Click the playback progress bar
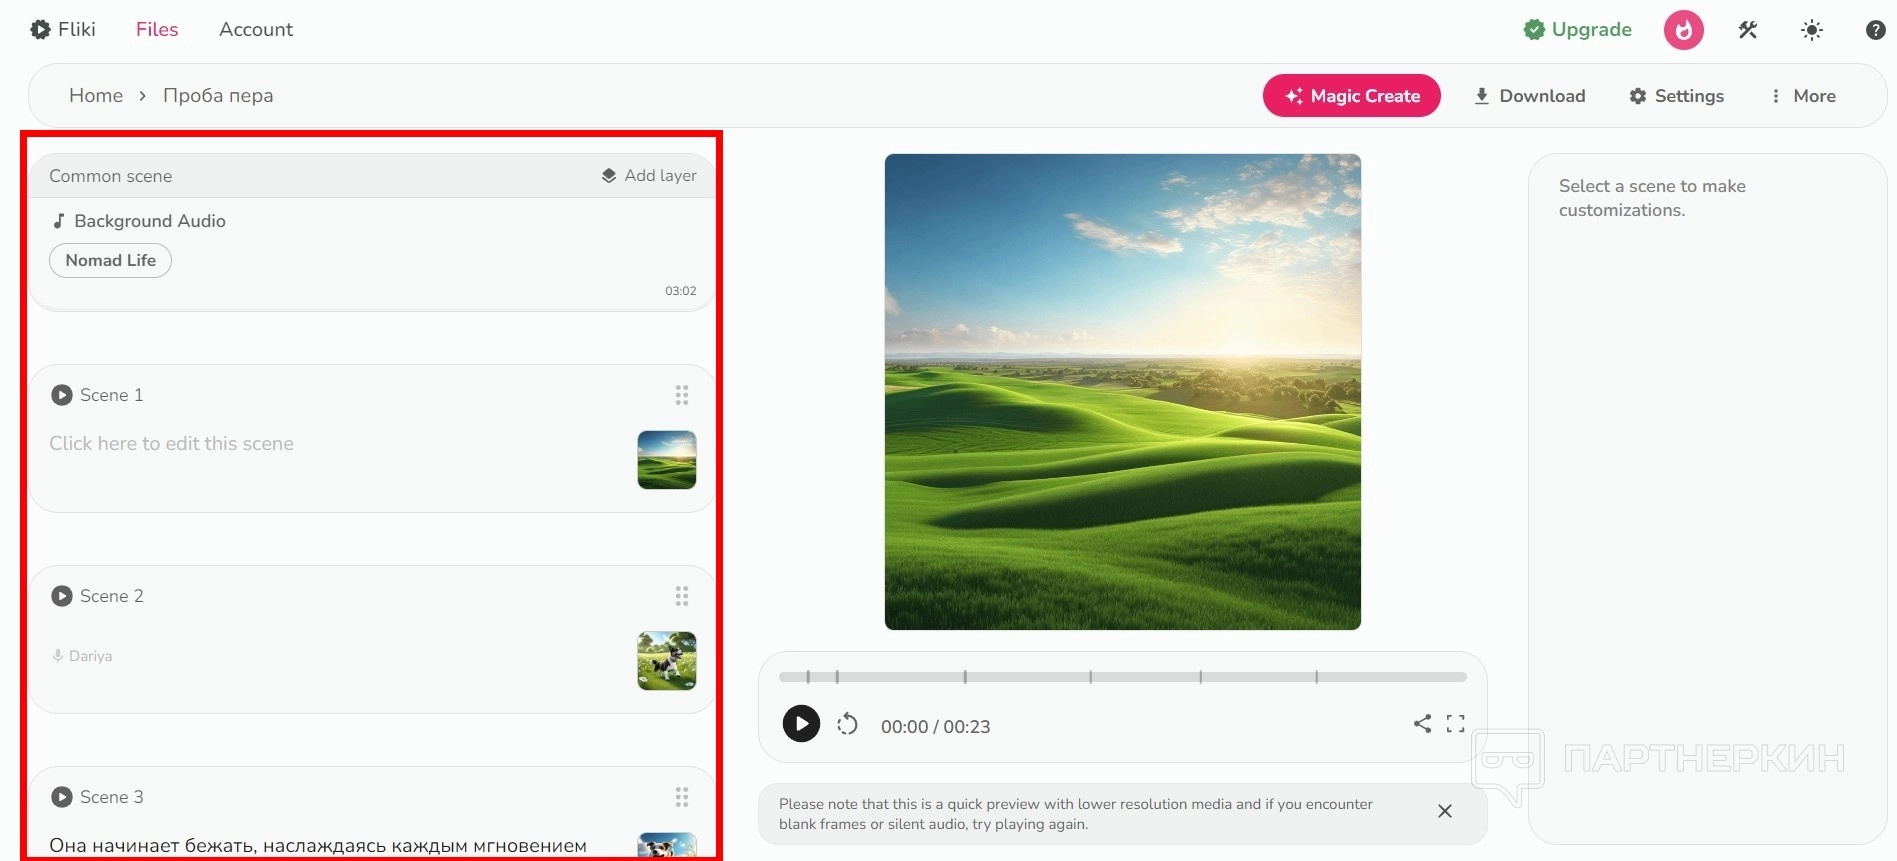 point(1123,677)
